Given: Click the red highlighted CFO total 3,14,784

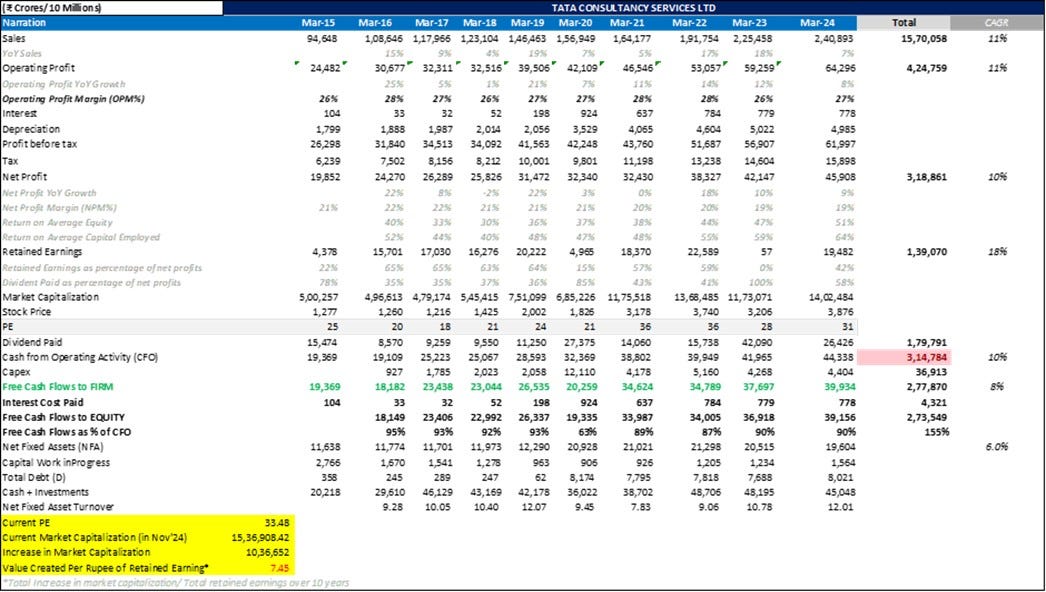Looking at the screenshot, I should point(904,357).
